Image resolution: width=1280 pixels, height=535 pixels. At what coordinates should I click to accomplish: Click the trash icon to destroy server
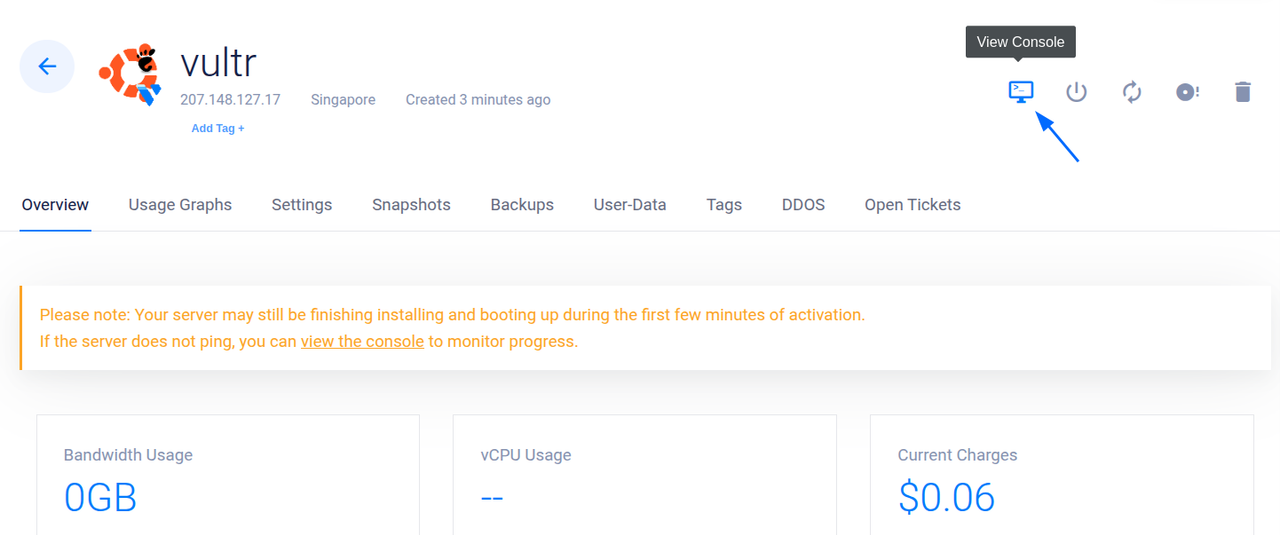(x=1242, y=92)
